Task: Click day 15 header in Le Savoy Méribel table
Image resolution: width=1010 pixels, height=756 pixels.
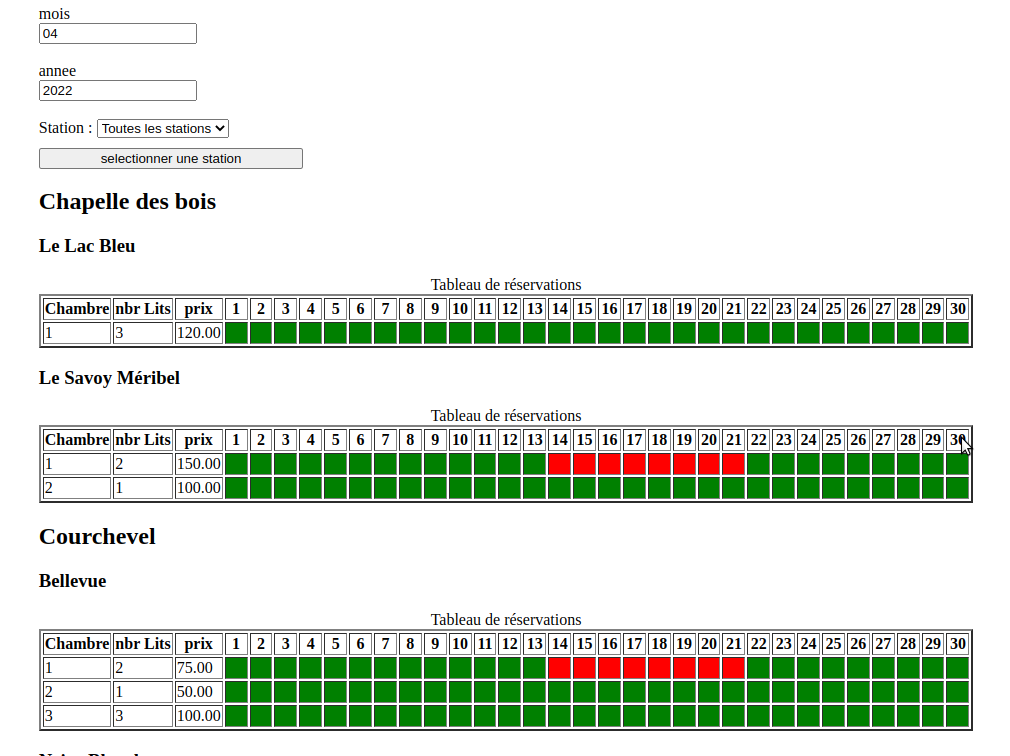Action: click(x=584, y=440)
